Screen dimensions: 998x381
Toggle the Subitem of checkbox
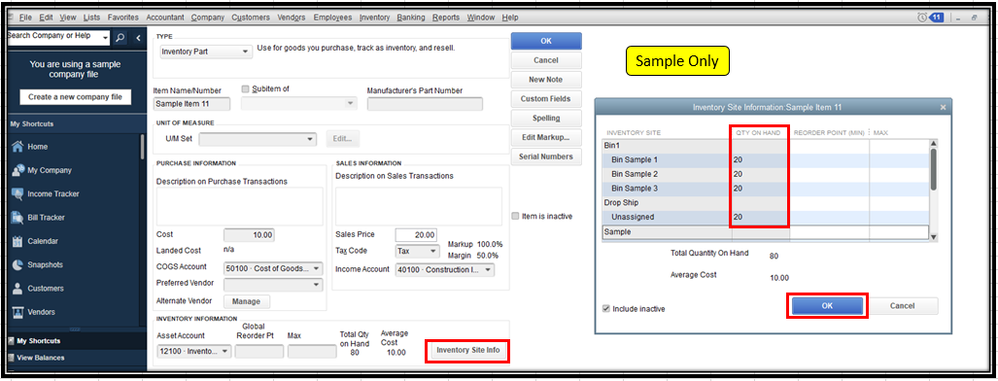click(x=246, y=89)
